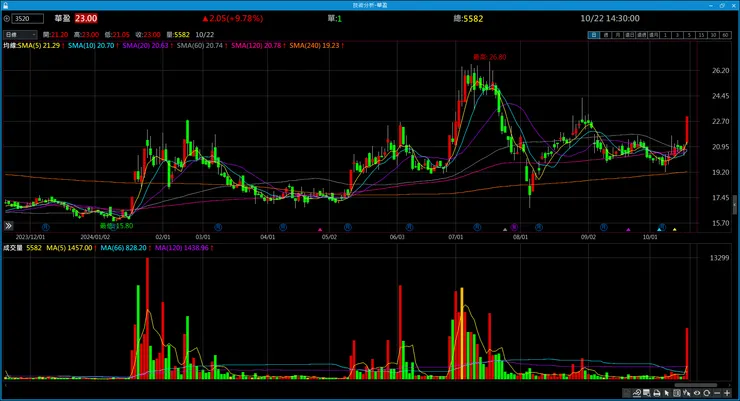Viewport: 740px width, 401px height.
Task: Click the month marker right of 05/02
Action: pos(348,227)
